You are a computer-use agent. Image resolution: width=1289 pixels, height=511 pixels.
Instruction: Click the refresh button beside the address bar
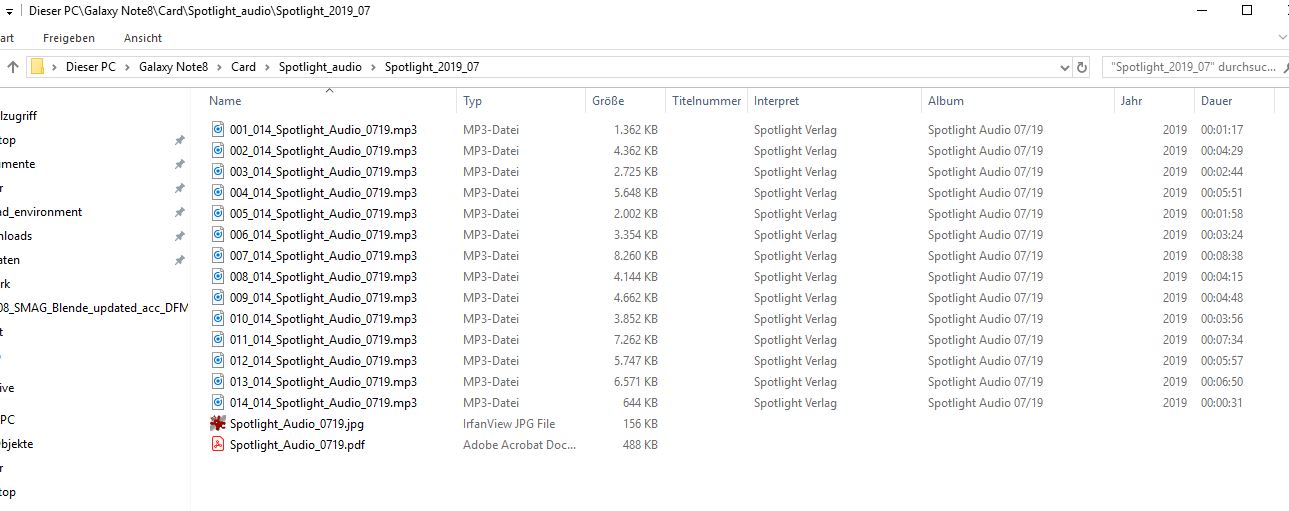click(x=1081, y=67)
